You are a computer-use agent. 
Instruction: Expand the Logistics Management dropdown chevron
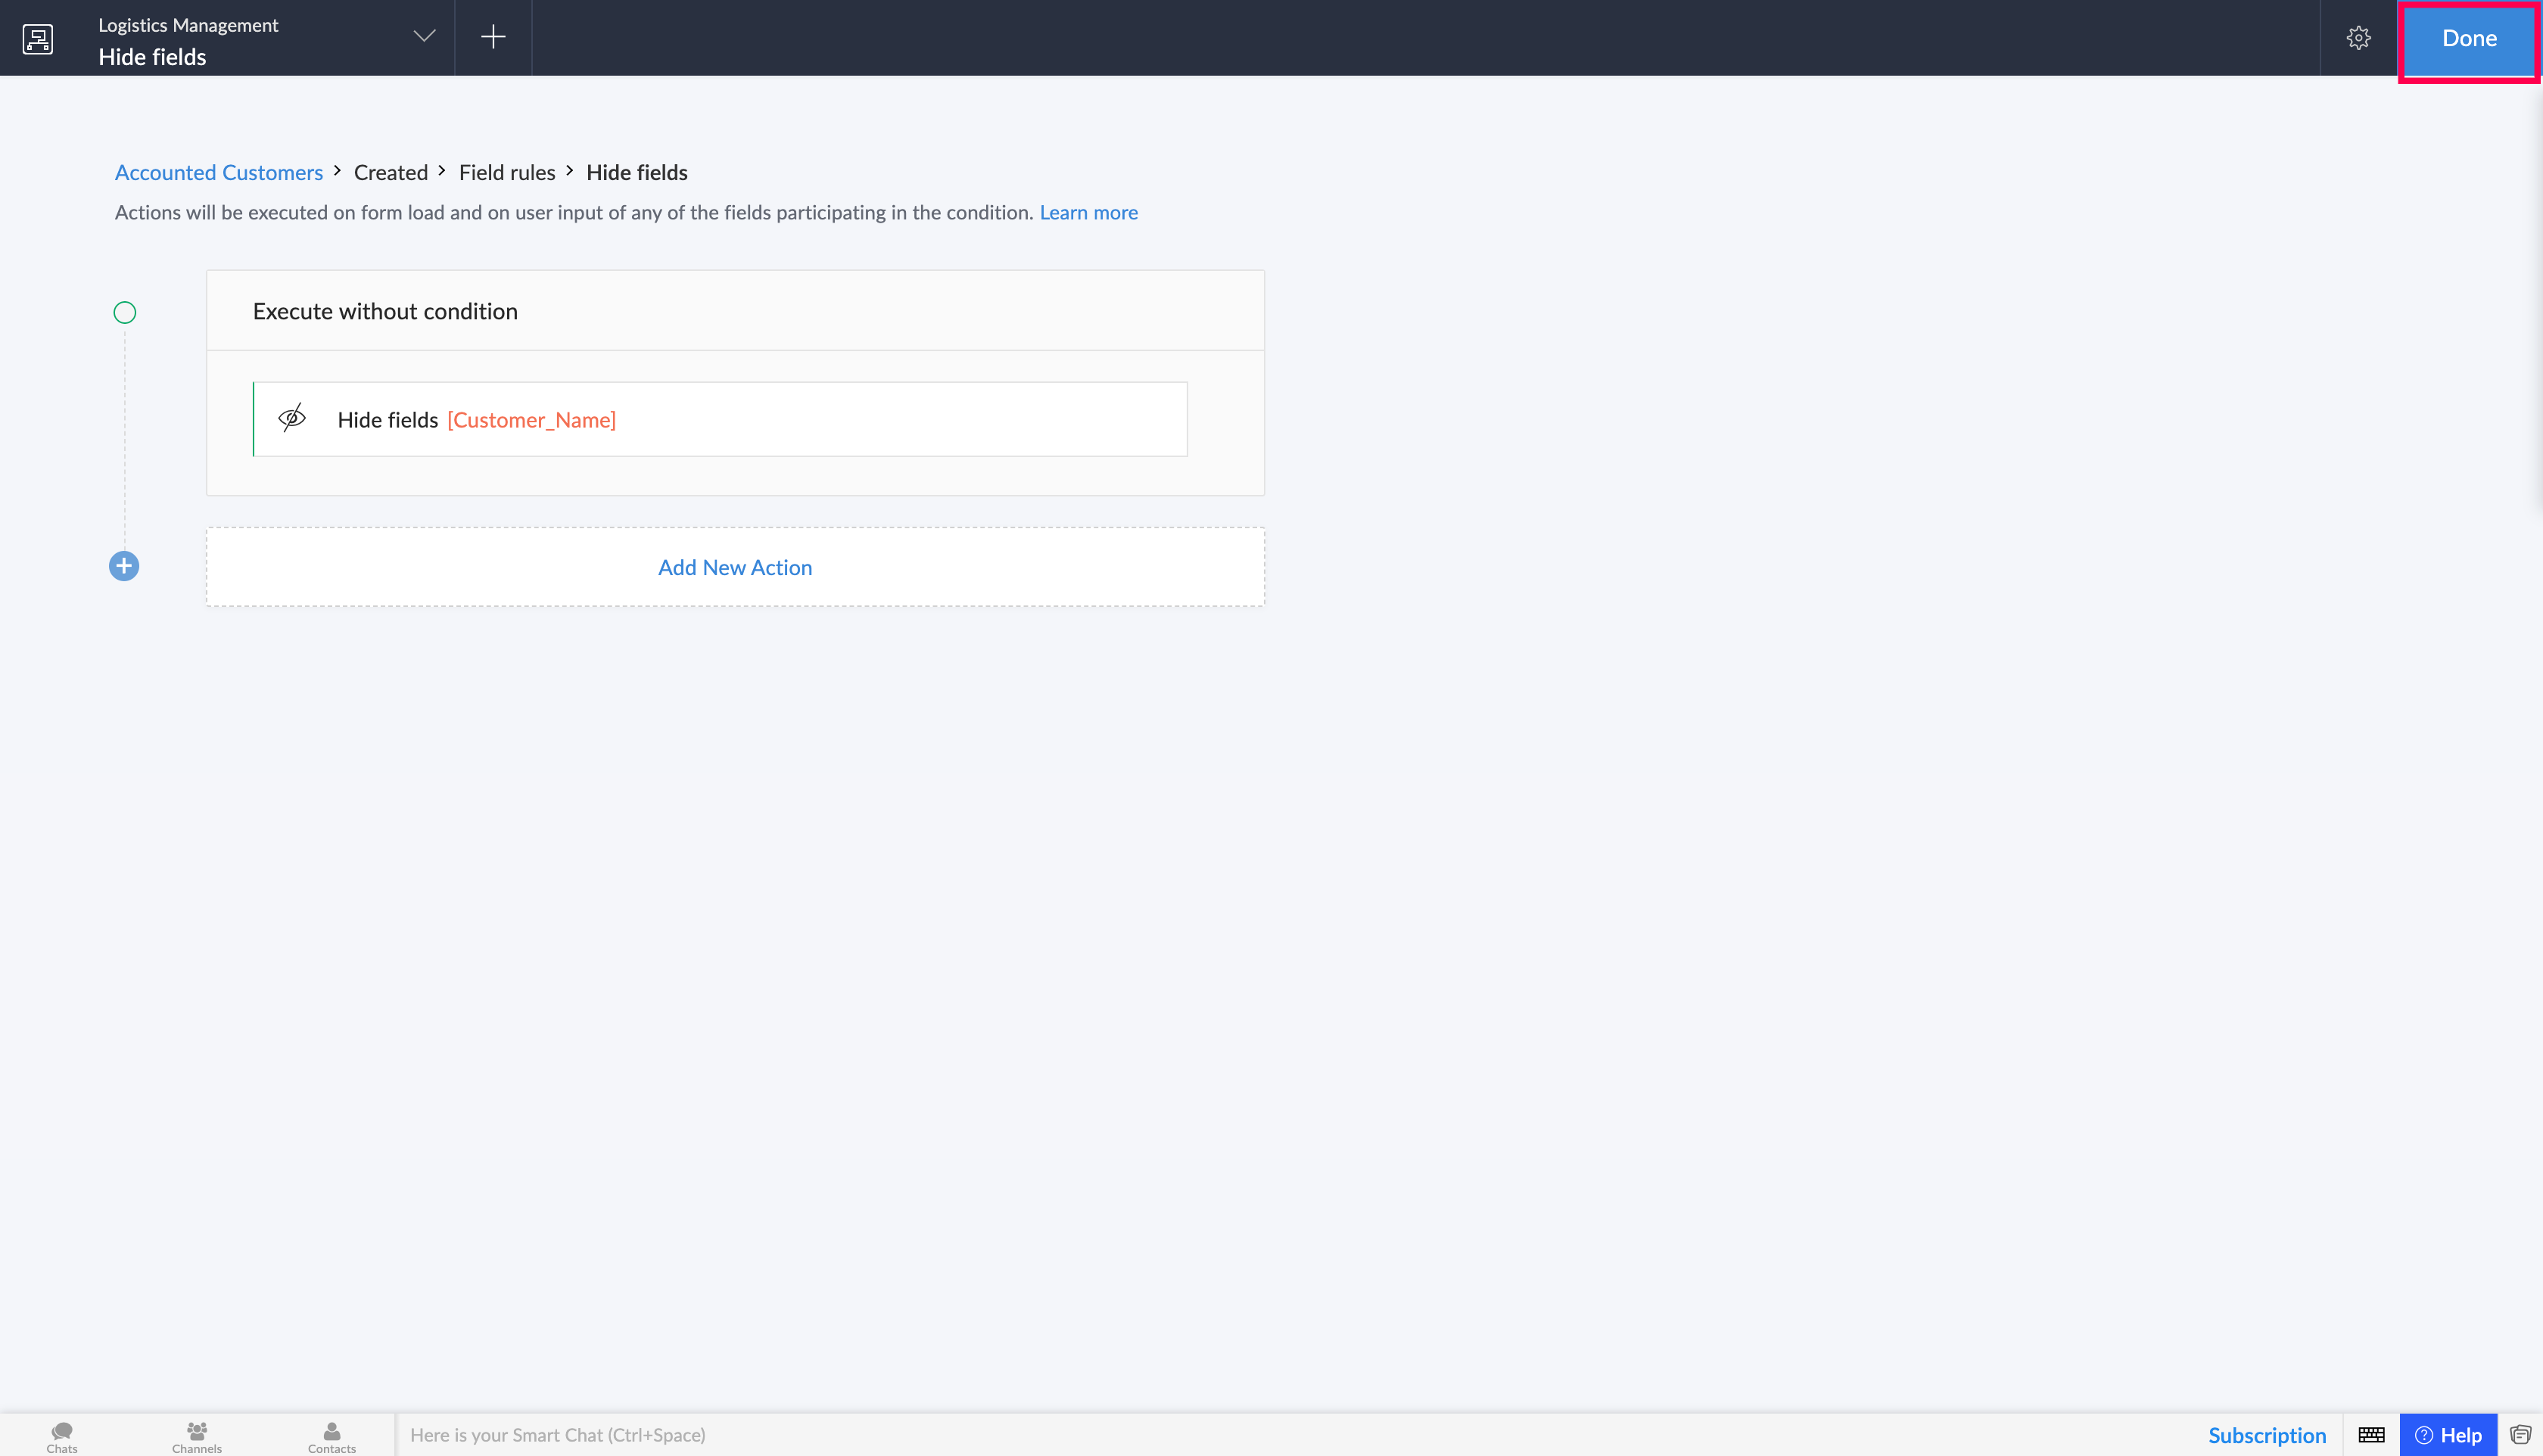424,36
